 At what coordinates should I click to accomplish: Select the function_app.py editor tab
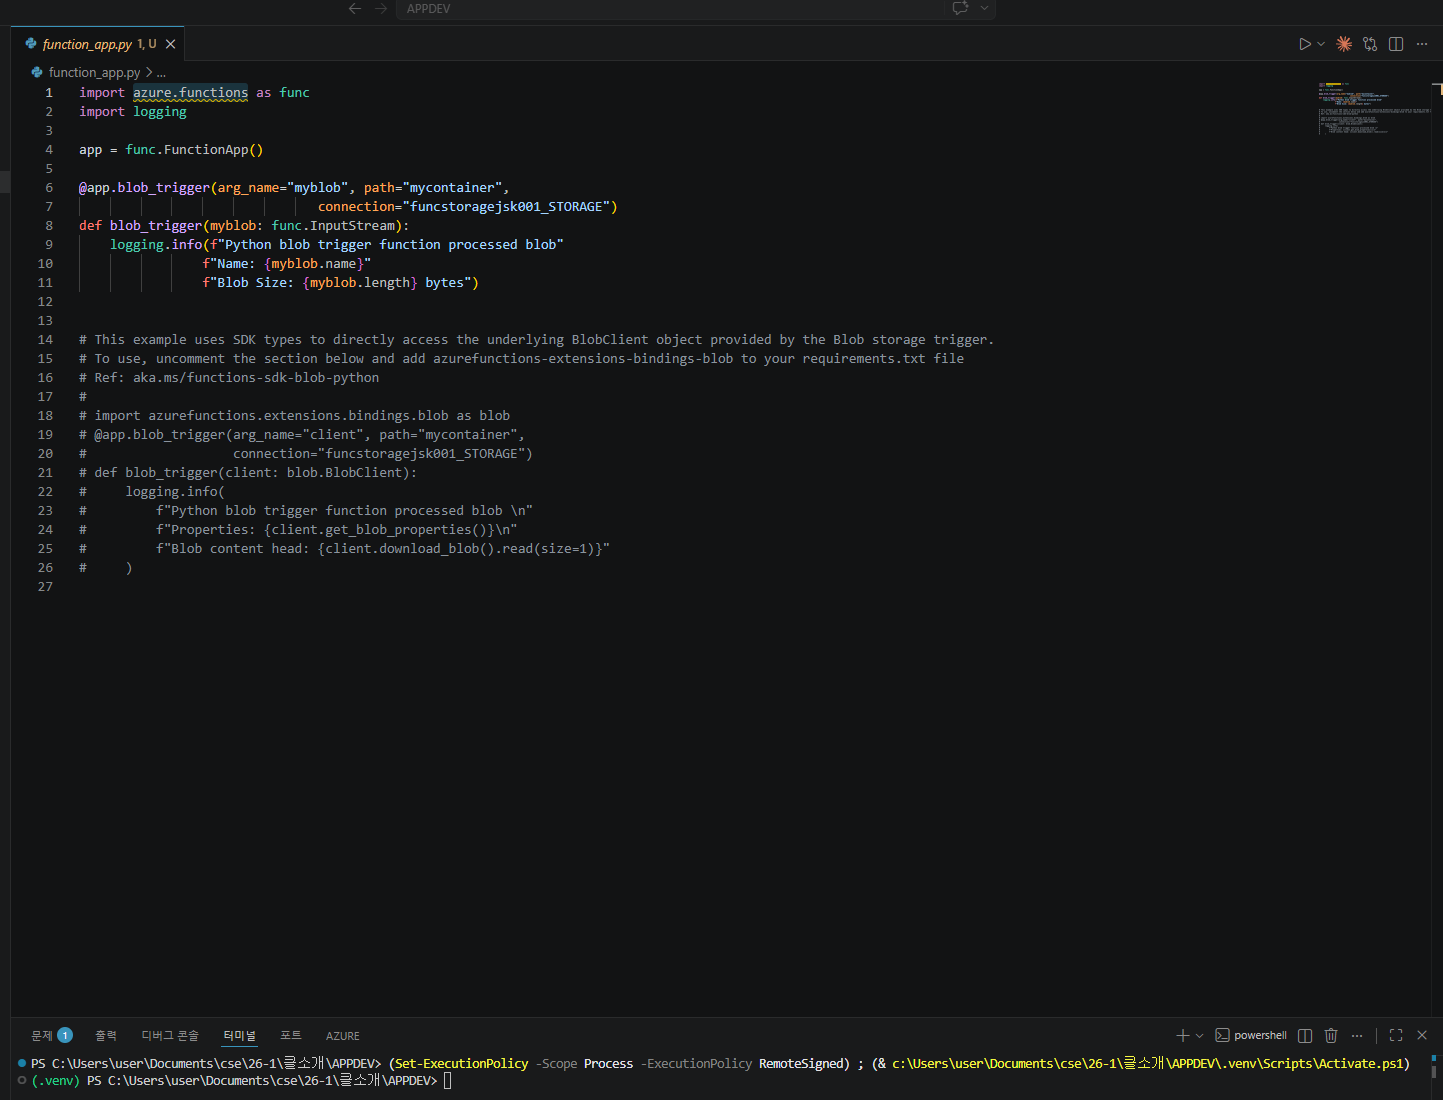pyautogui.click(x=98, y=44)
